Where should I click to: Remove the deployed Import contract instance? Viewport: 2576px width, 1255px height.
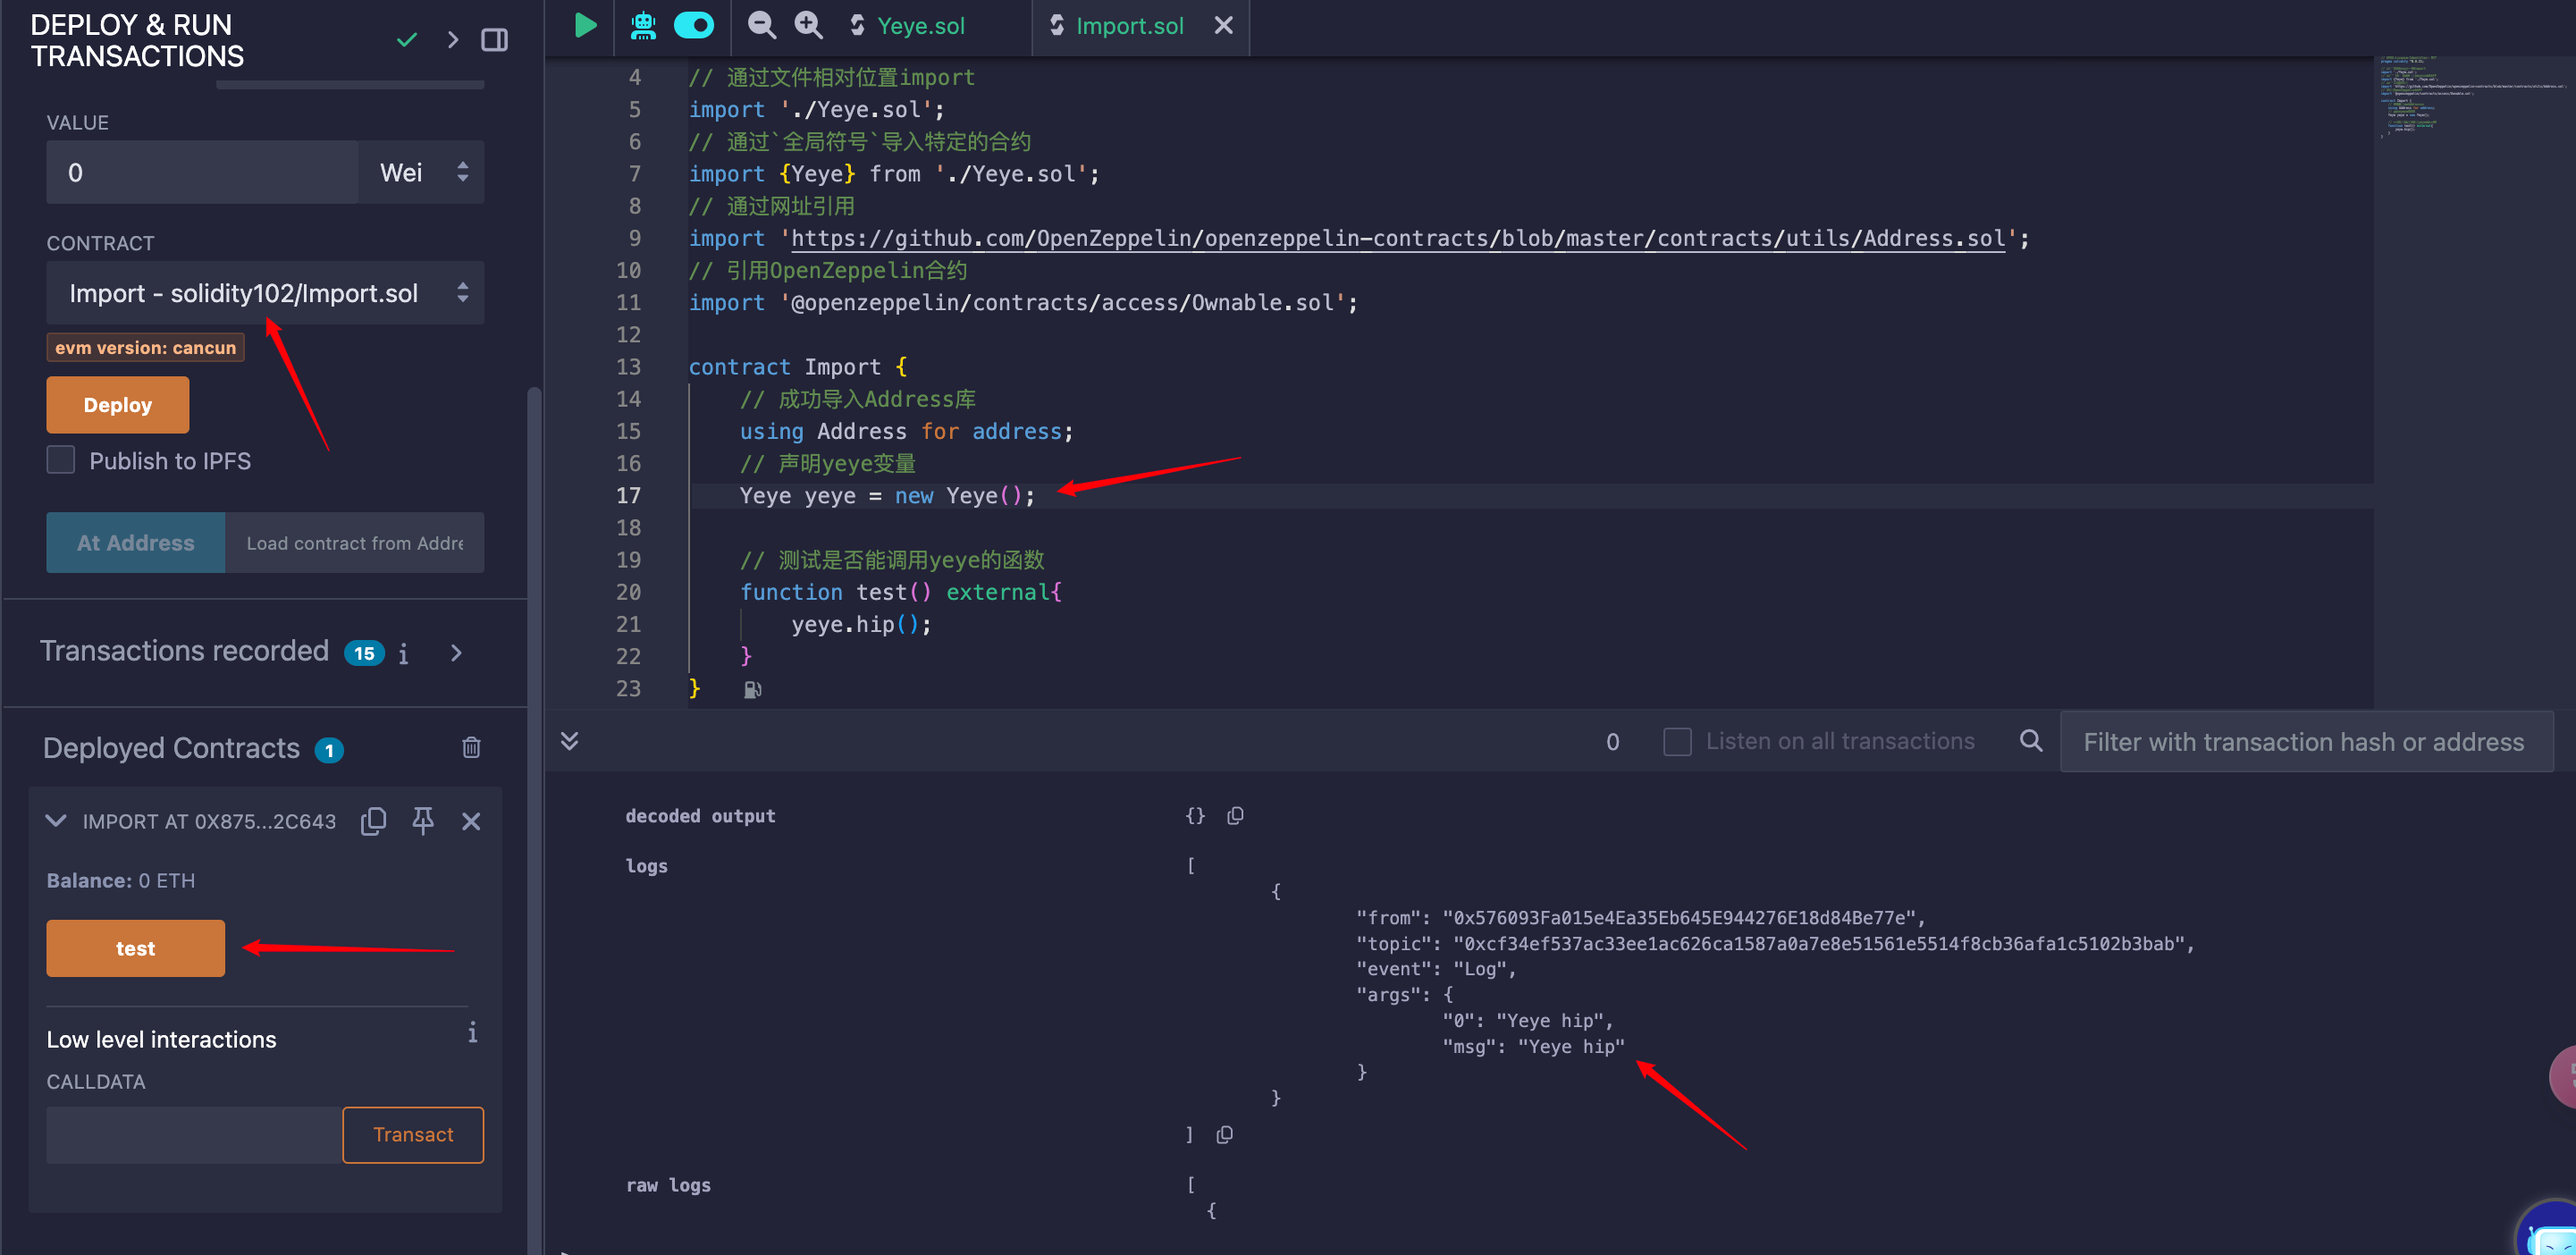coord(471,821)
